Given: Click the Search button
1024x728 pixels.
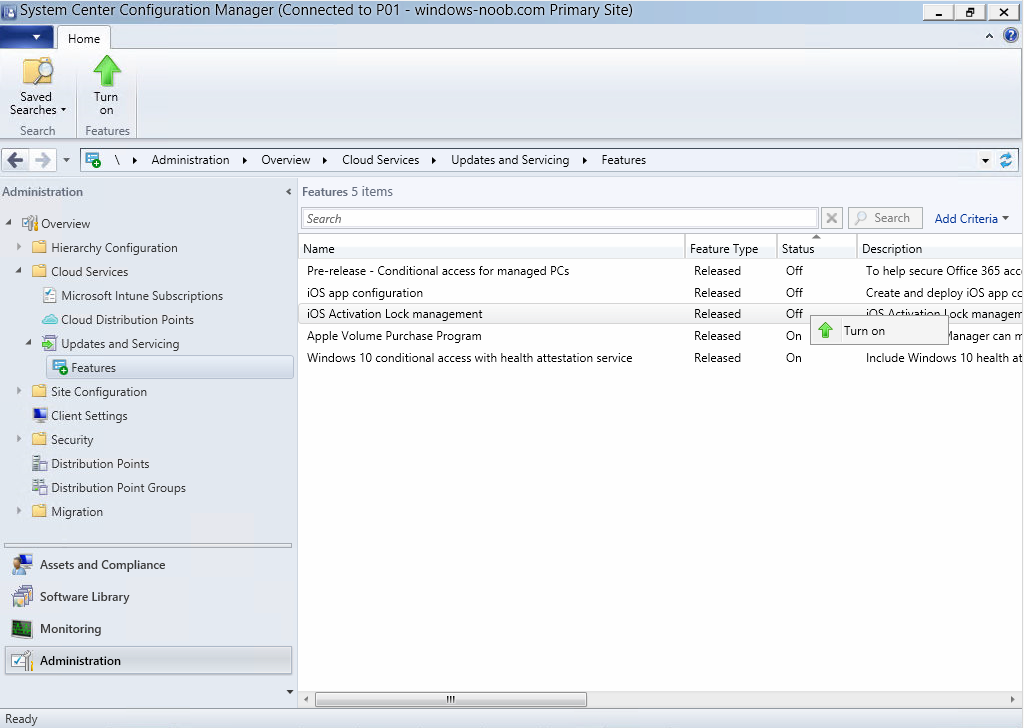Looking at the screenshot, I should [x=885, y=218].
